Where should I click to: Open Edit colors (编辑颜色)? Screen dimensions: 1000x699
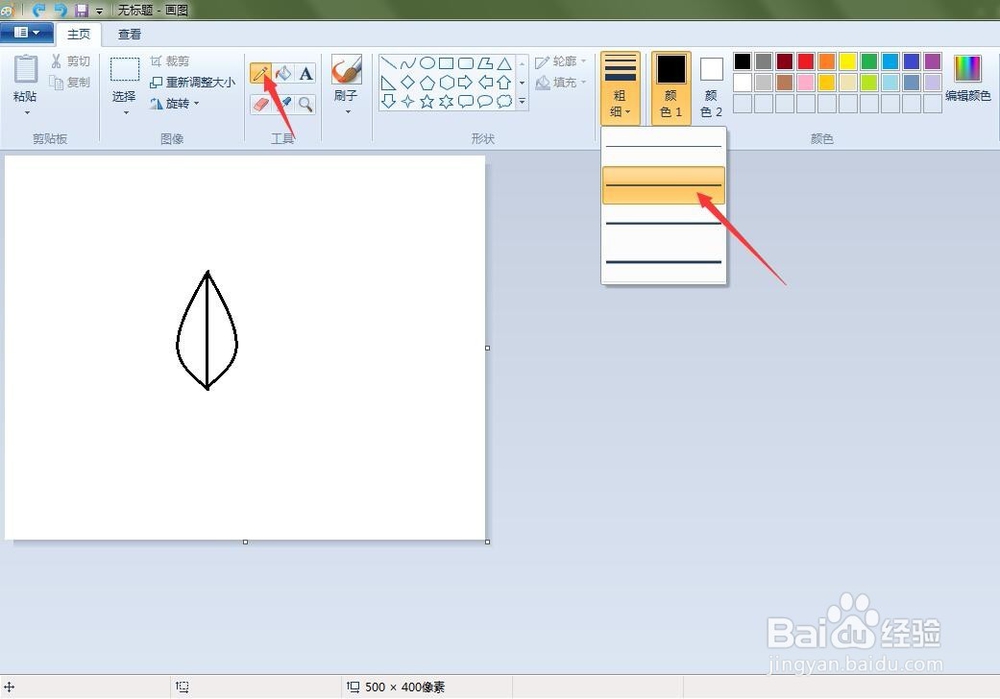[x=967, y=78]
